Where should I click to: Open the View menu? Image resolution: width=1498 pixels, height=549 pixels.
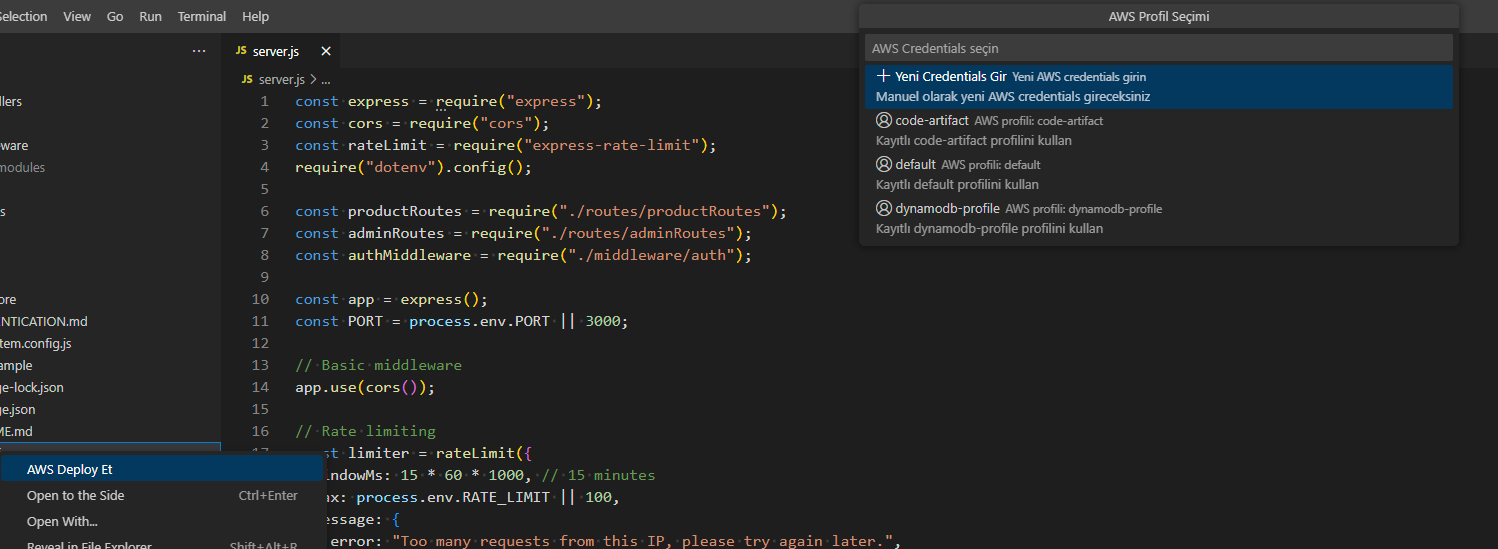tap(76, 16)
